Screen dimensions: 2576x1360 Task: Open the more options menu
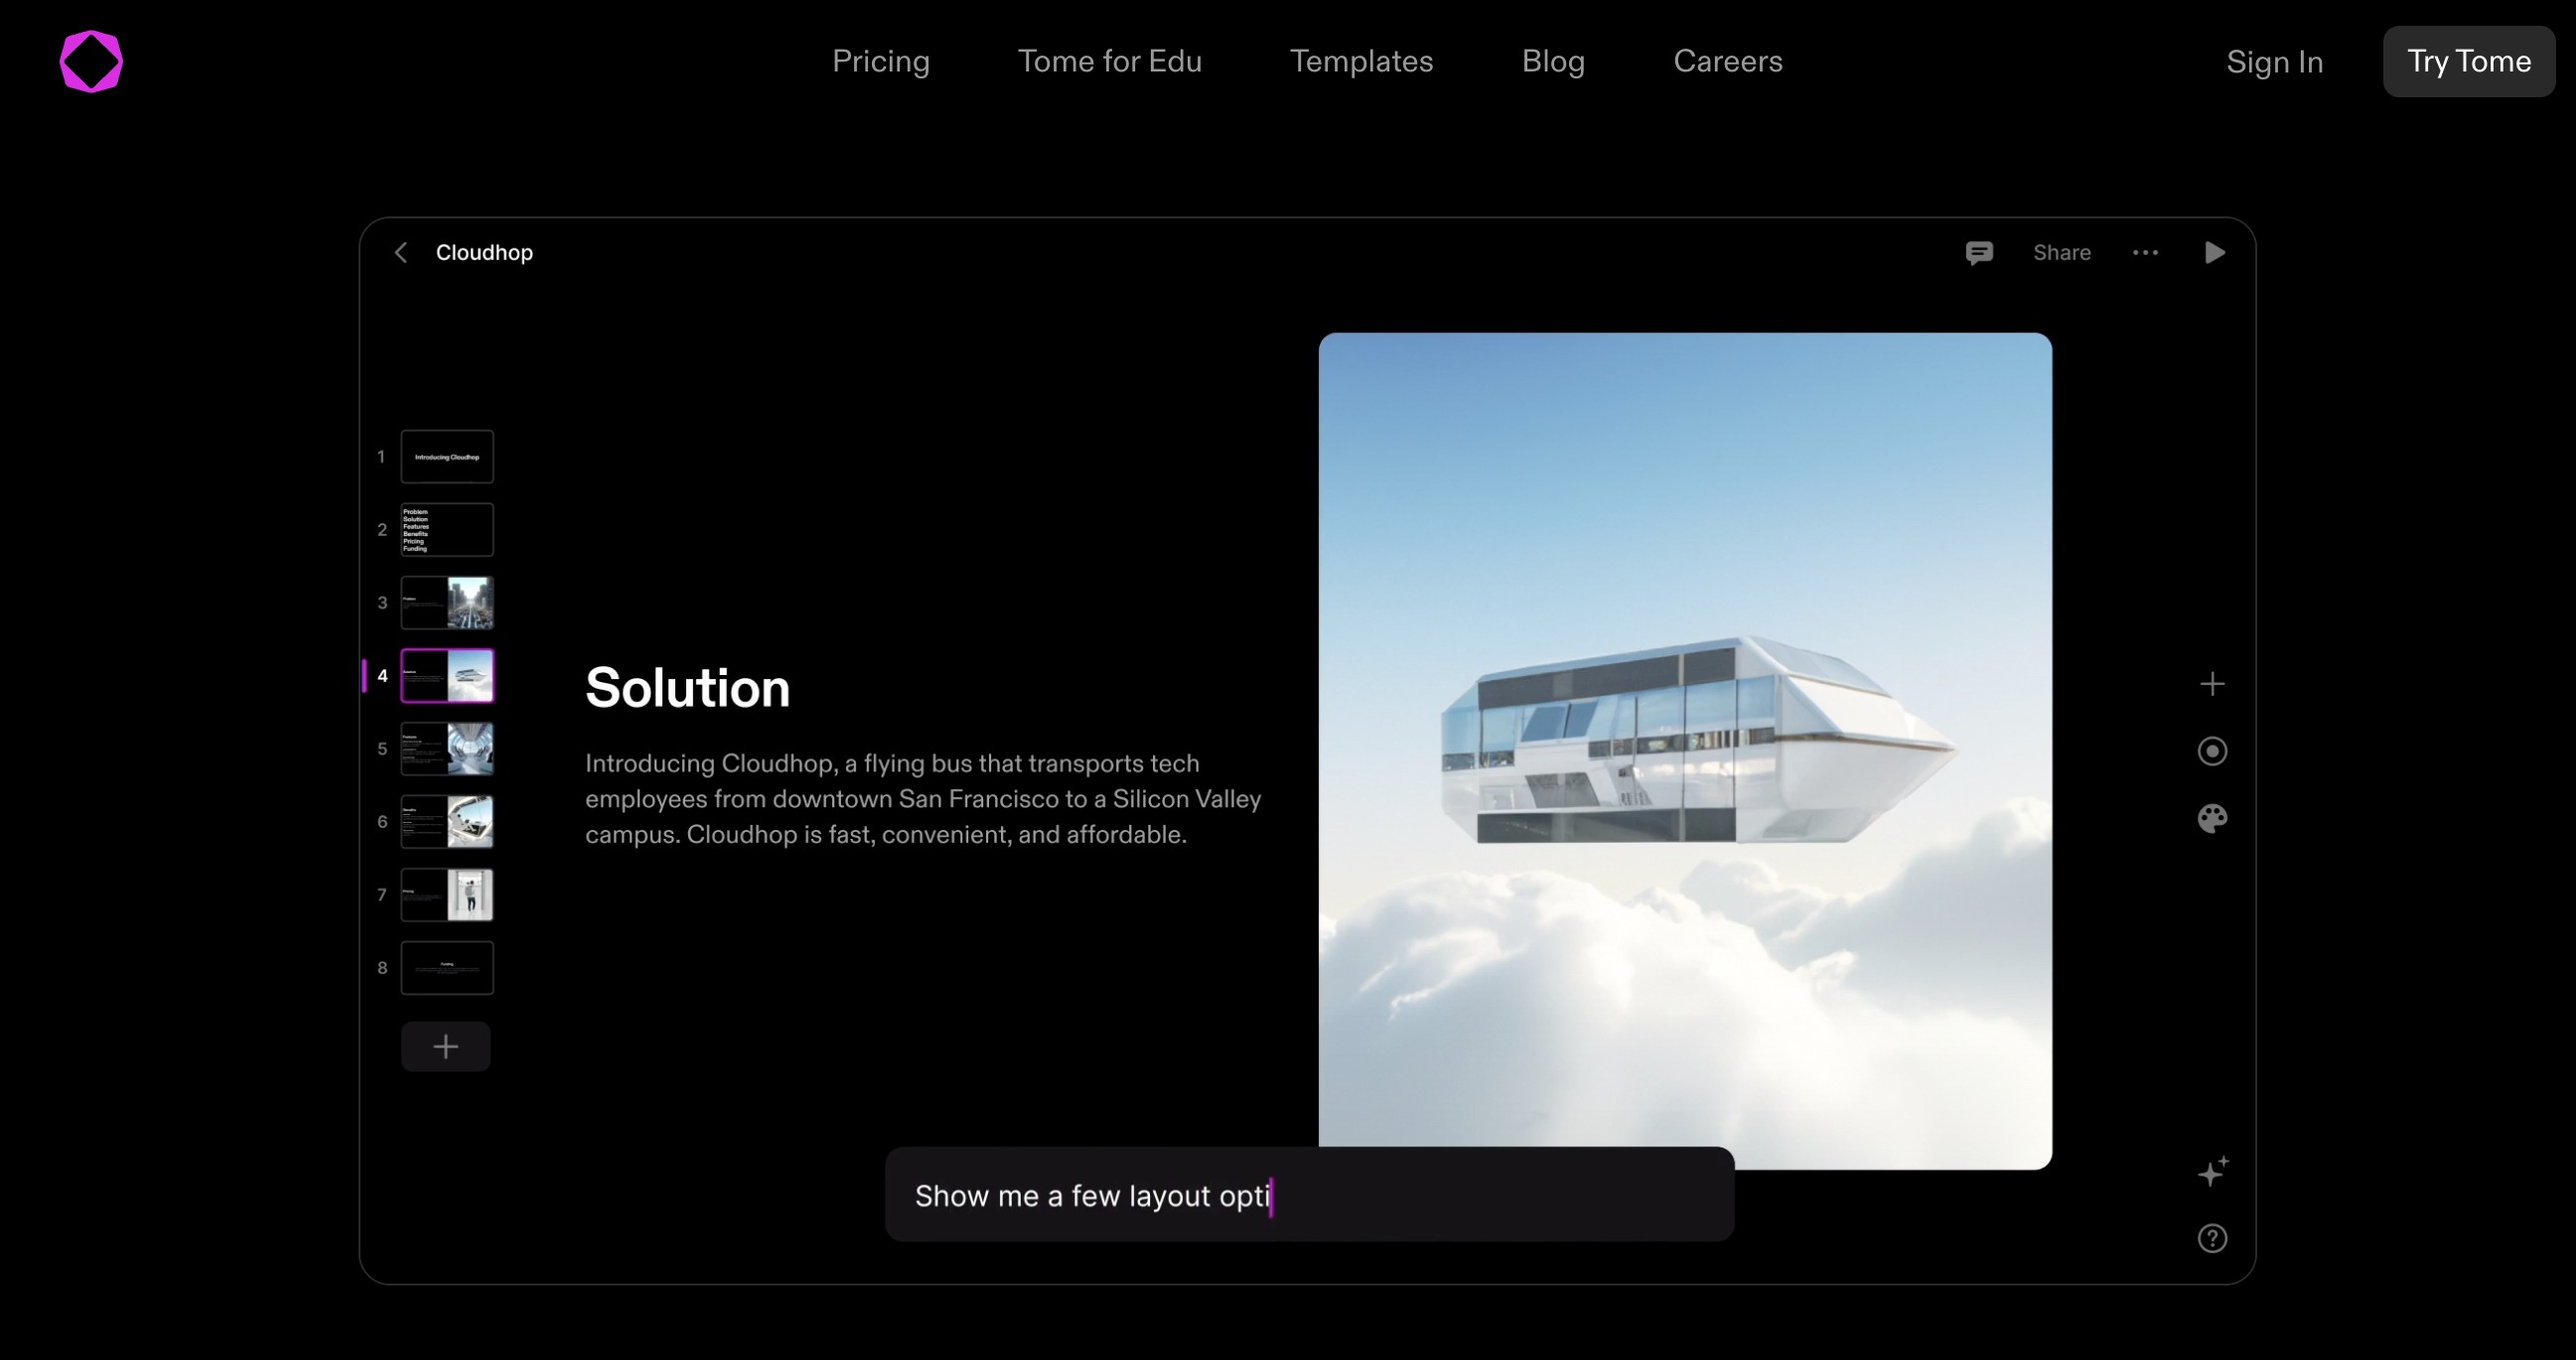tap(2143, 252)
